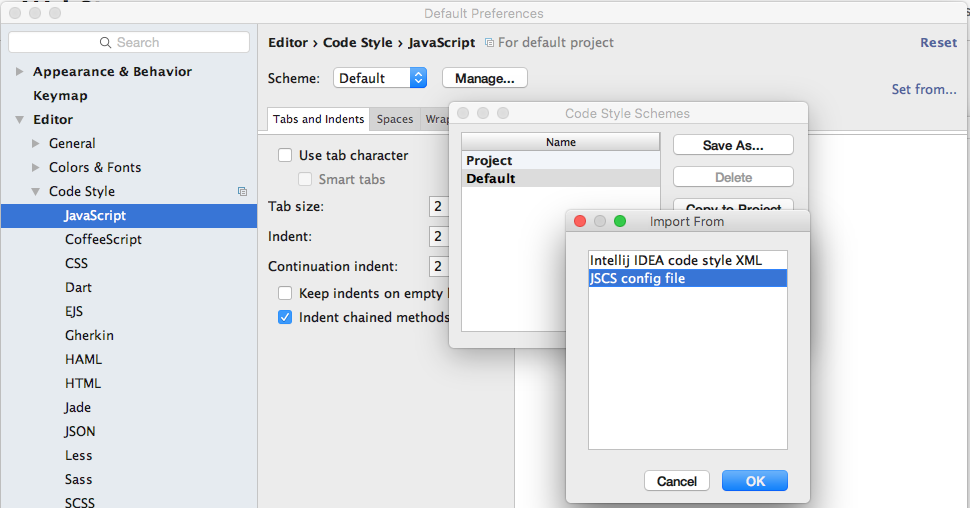Screen dimensions: 970x508
Task: Switch to the Spaces tab
Action: pyautogui.click(x=395, y=119)
